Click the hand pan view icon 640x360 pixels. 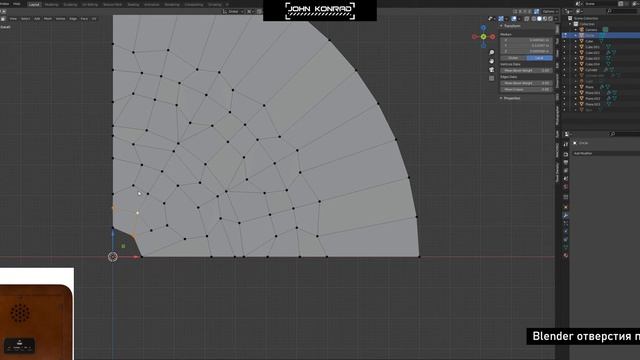click(491, 61)
